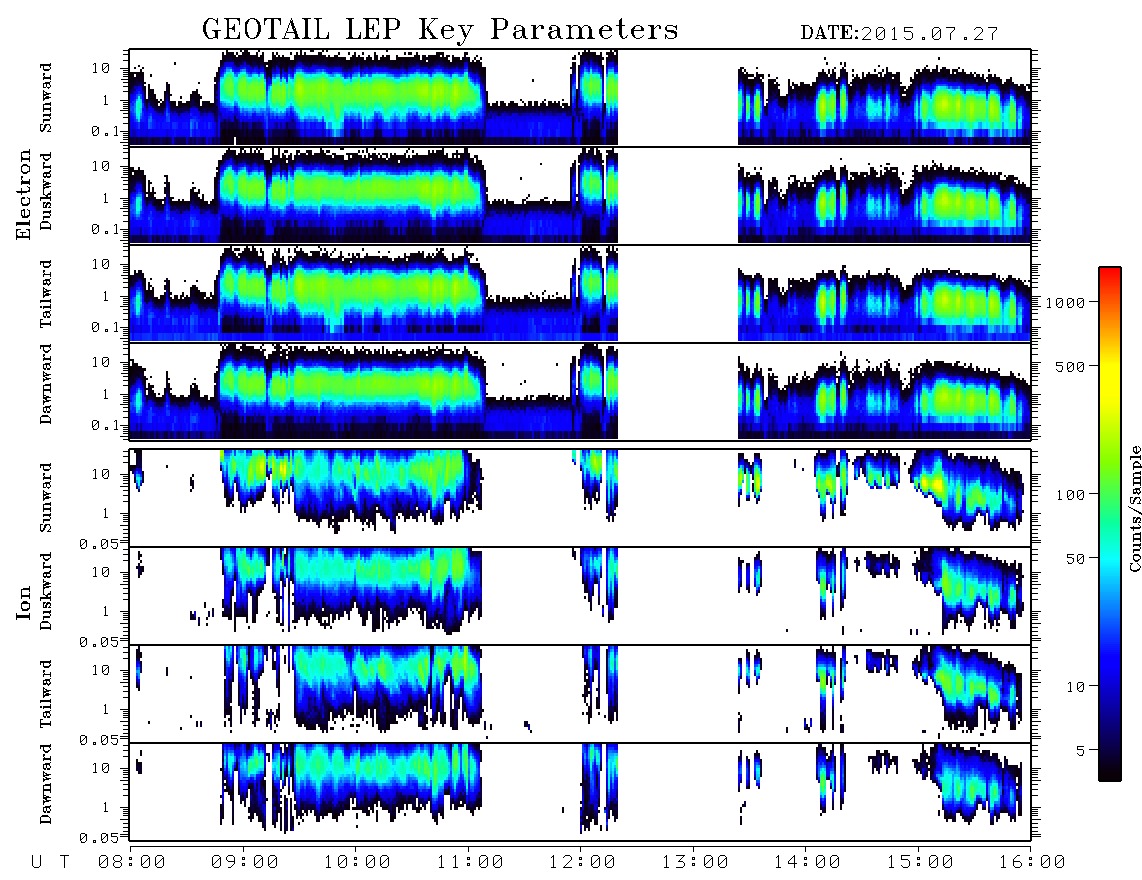Click the Ion Sunward panel label
Viewport: 1142px width, 880px height.
click(x=46, y=498)
